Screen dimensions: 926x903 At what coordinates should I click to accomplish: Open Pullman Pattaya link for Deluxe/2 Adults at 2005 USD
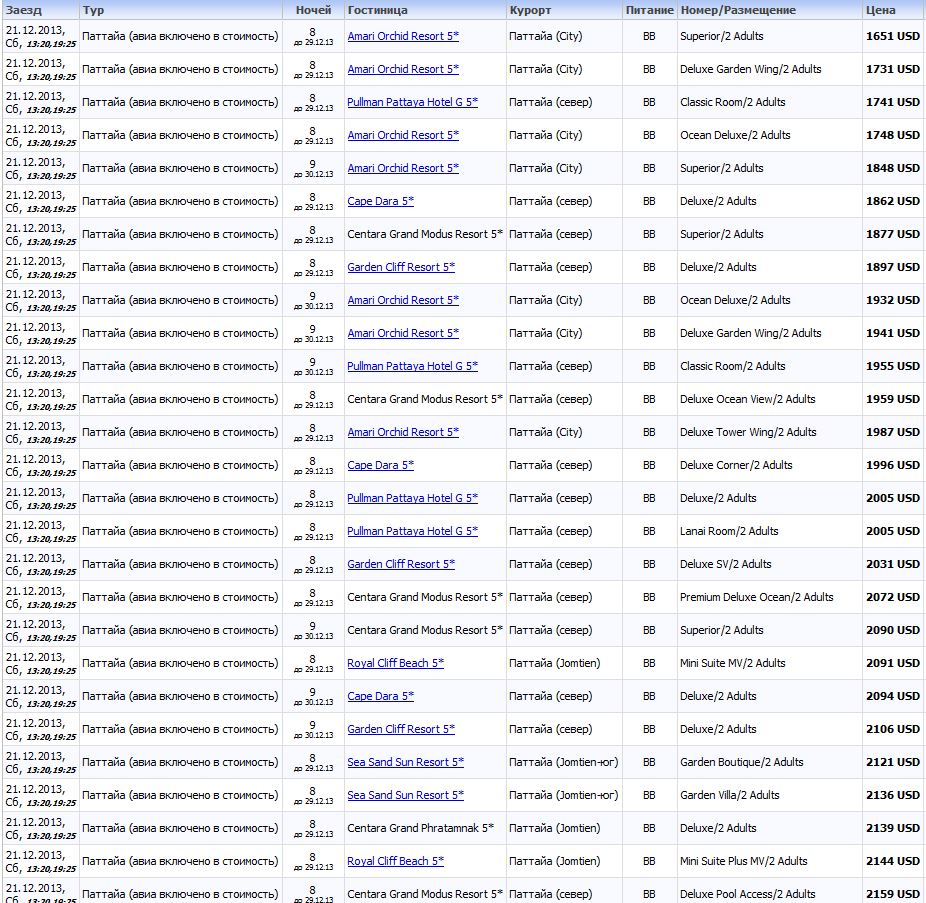pos(412,498)
